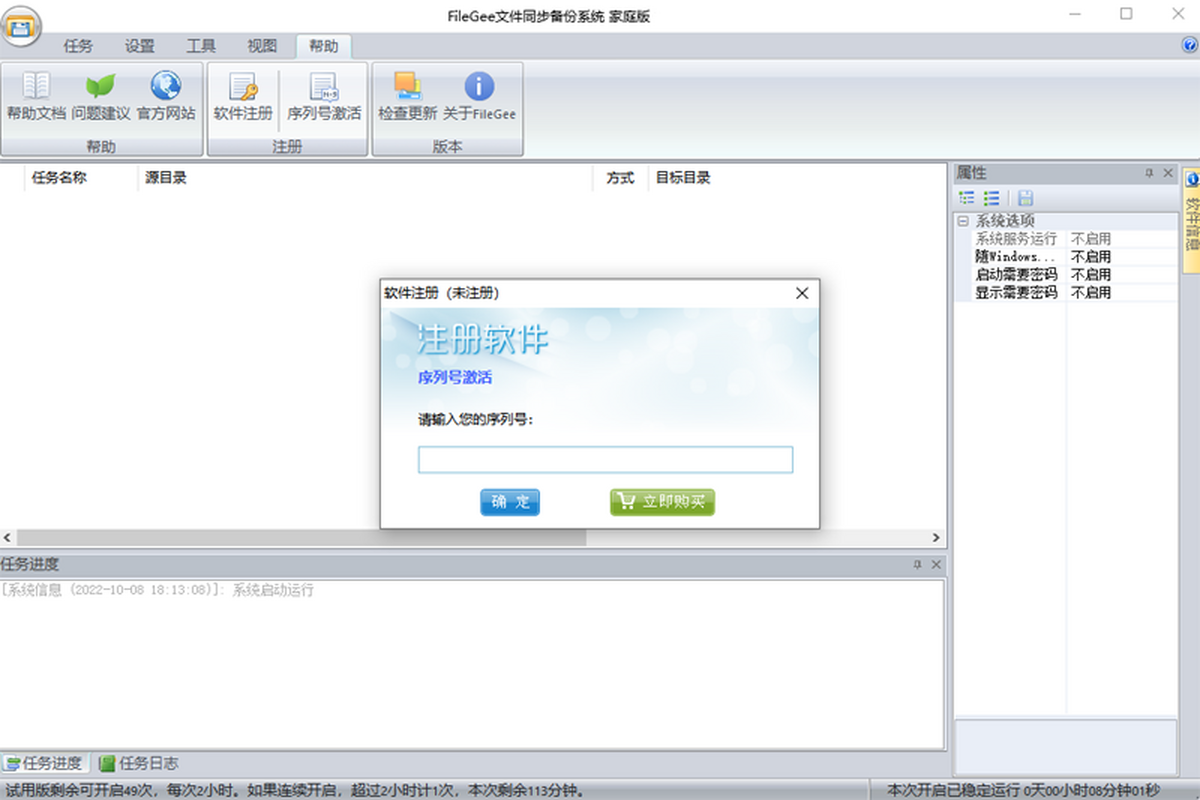Click the green 立即购买 button
The image size is (1200, 800).
pos(662,502)
